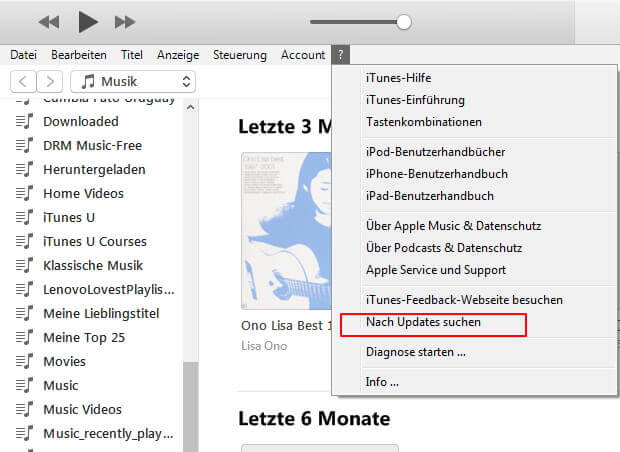
Task: Open the Steuerung menu
Action: 240,55
